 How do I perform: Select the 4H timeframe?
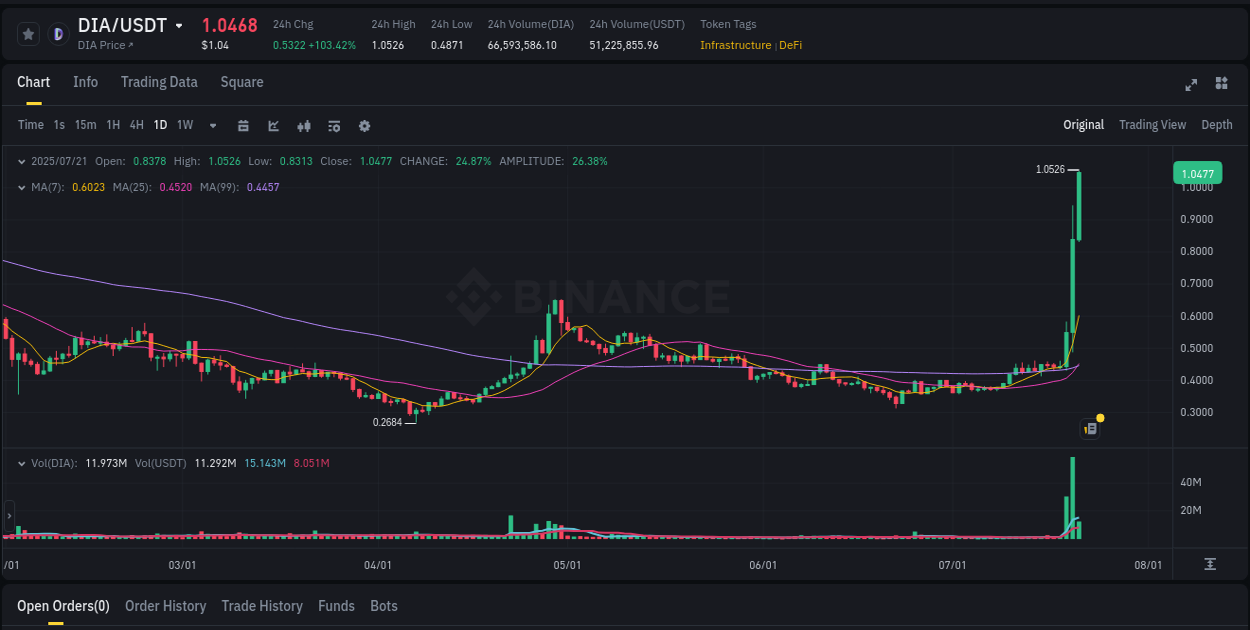pos(136,125)
